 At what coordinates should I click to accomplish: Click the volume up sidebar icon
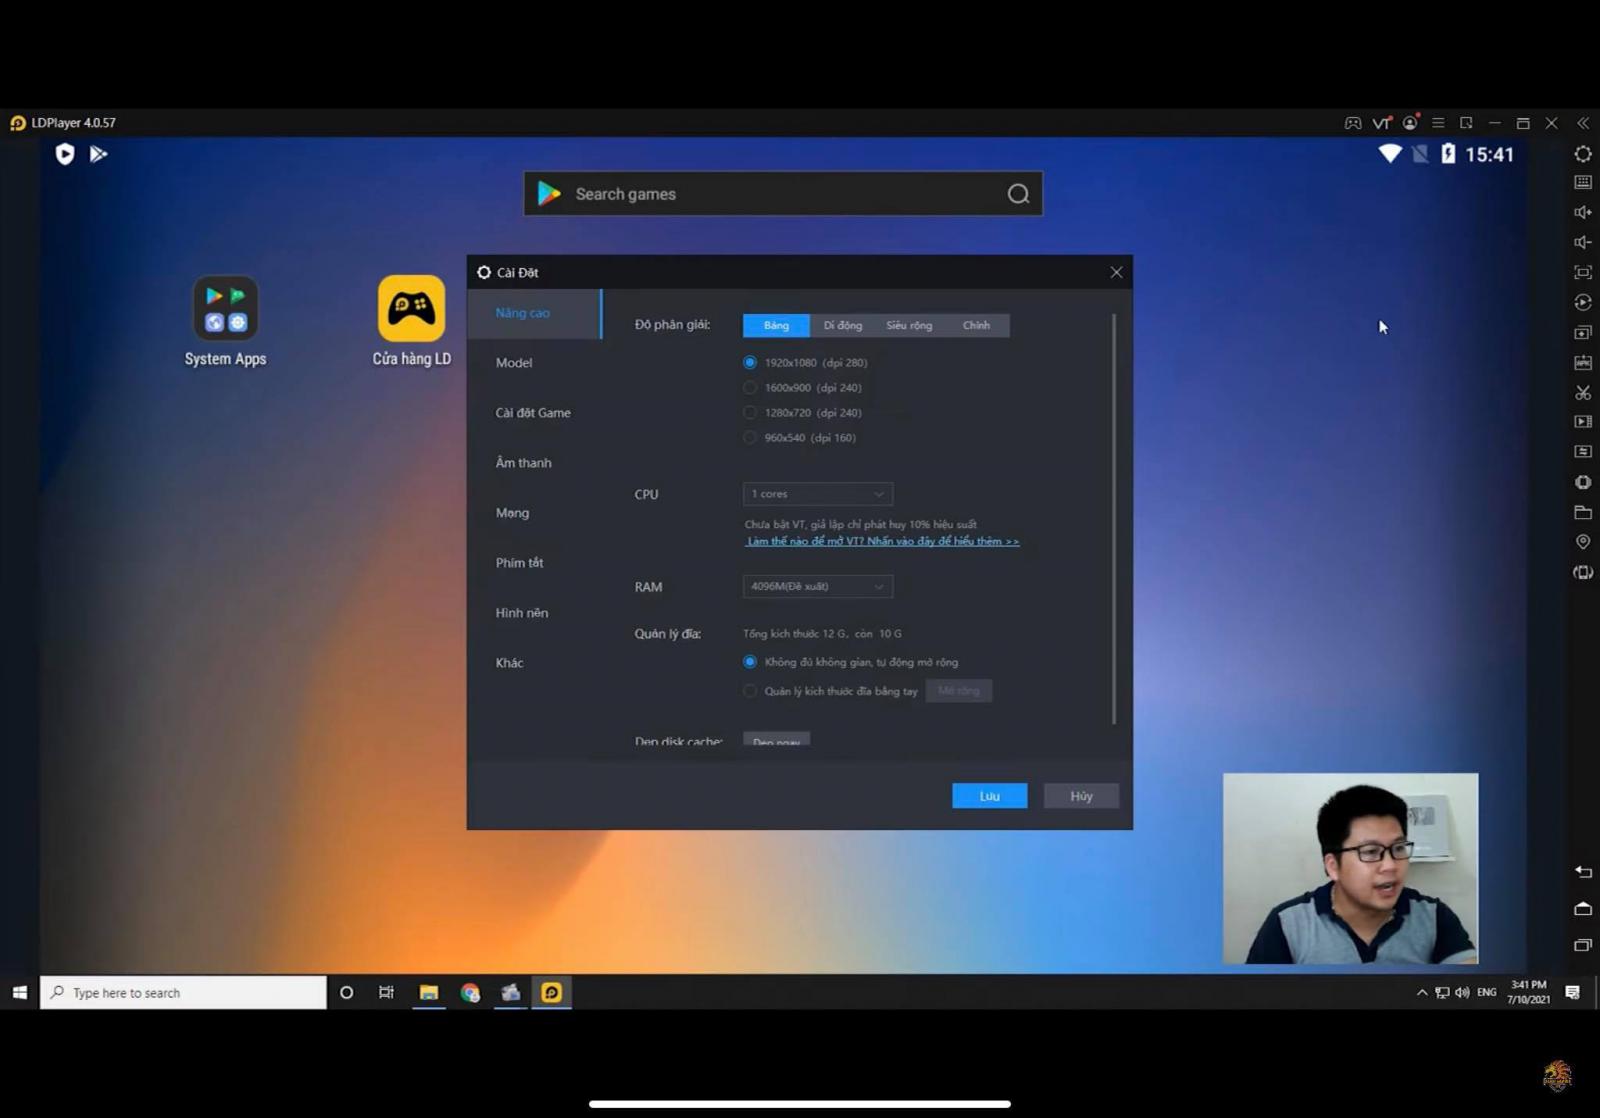[1583, 212]
